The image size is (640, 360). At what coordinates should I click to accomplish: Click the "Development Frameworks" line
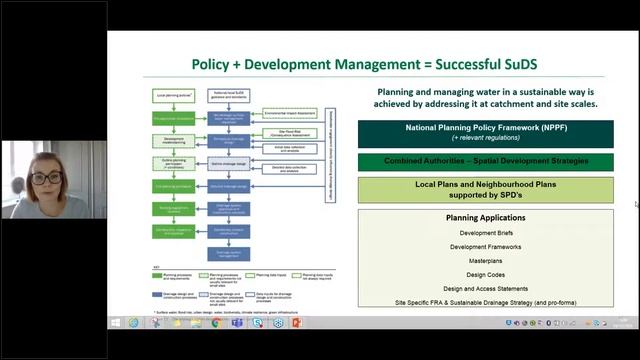(x=486, y=247)
